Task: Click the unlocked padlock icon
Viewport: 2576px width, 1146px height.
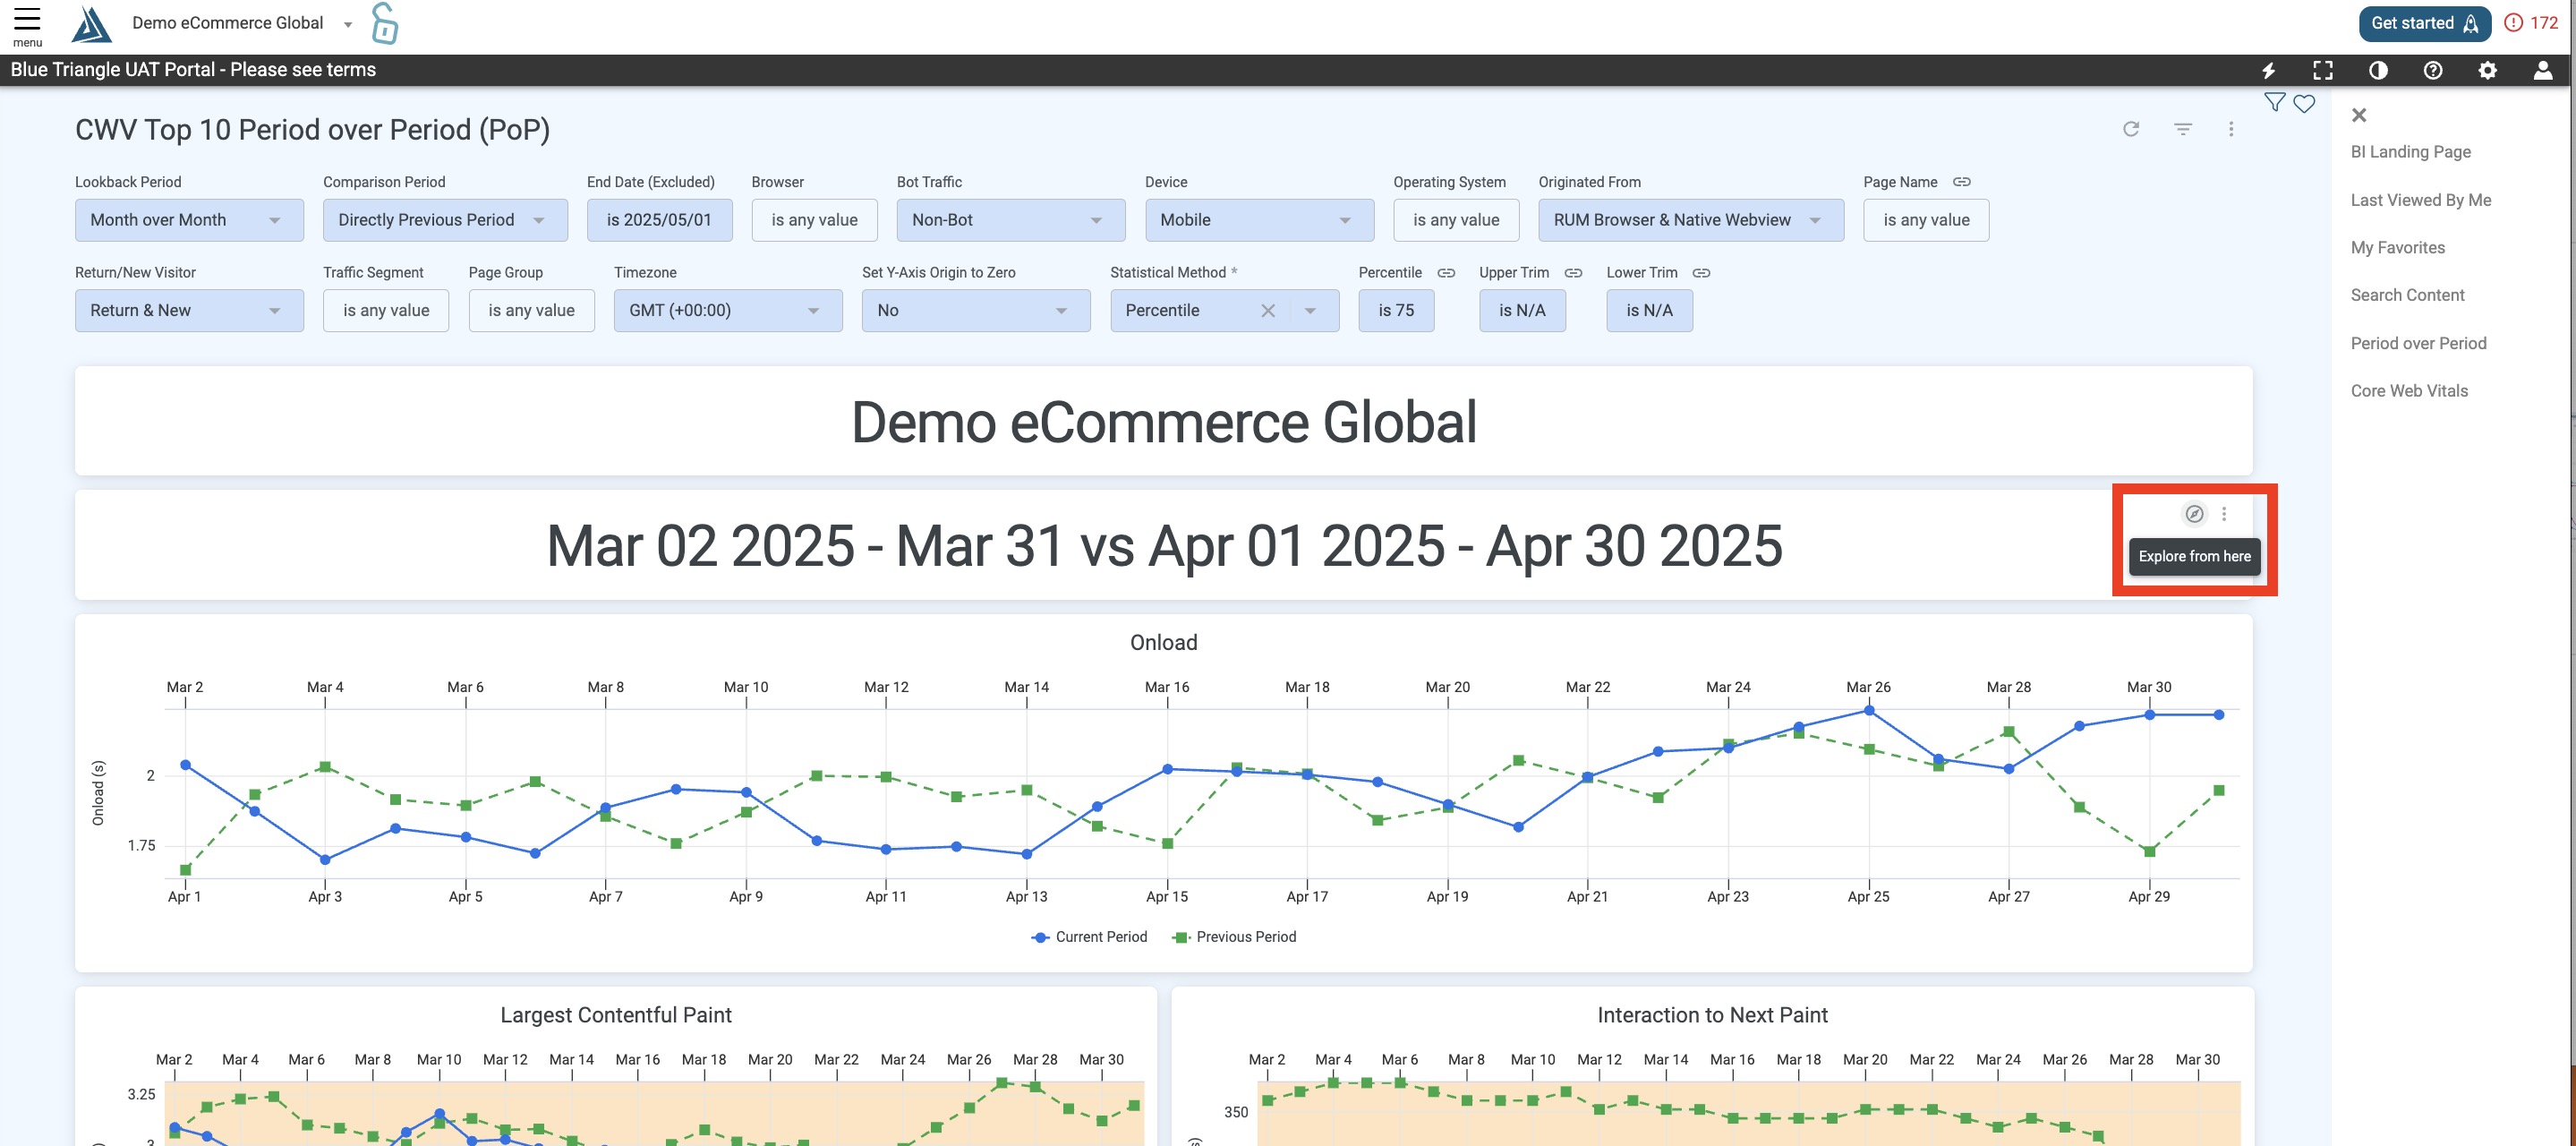Action: pos(384,23)
